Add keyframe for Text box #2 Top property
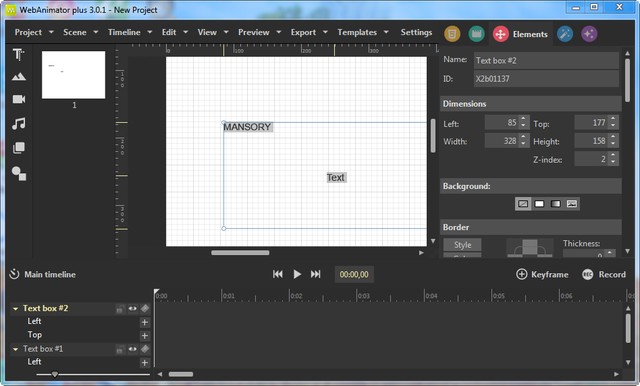This screenshot has width=640, height=386. [144, 336]
